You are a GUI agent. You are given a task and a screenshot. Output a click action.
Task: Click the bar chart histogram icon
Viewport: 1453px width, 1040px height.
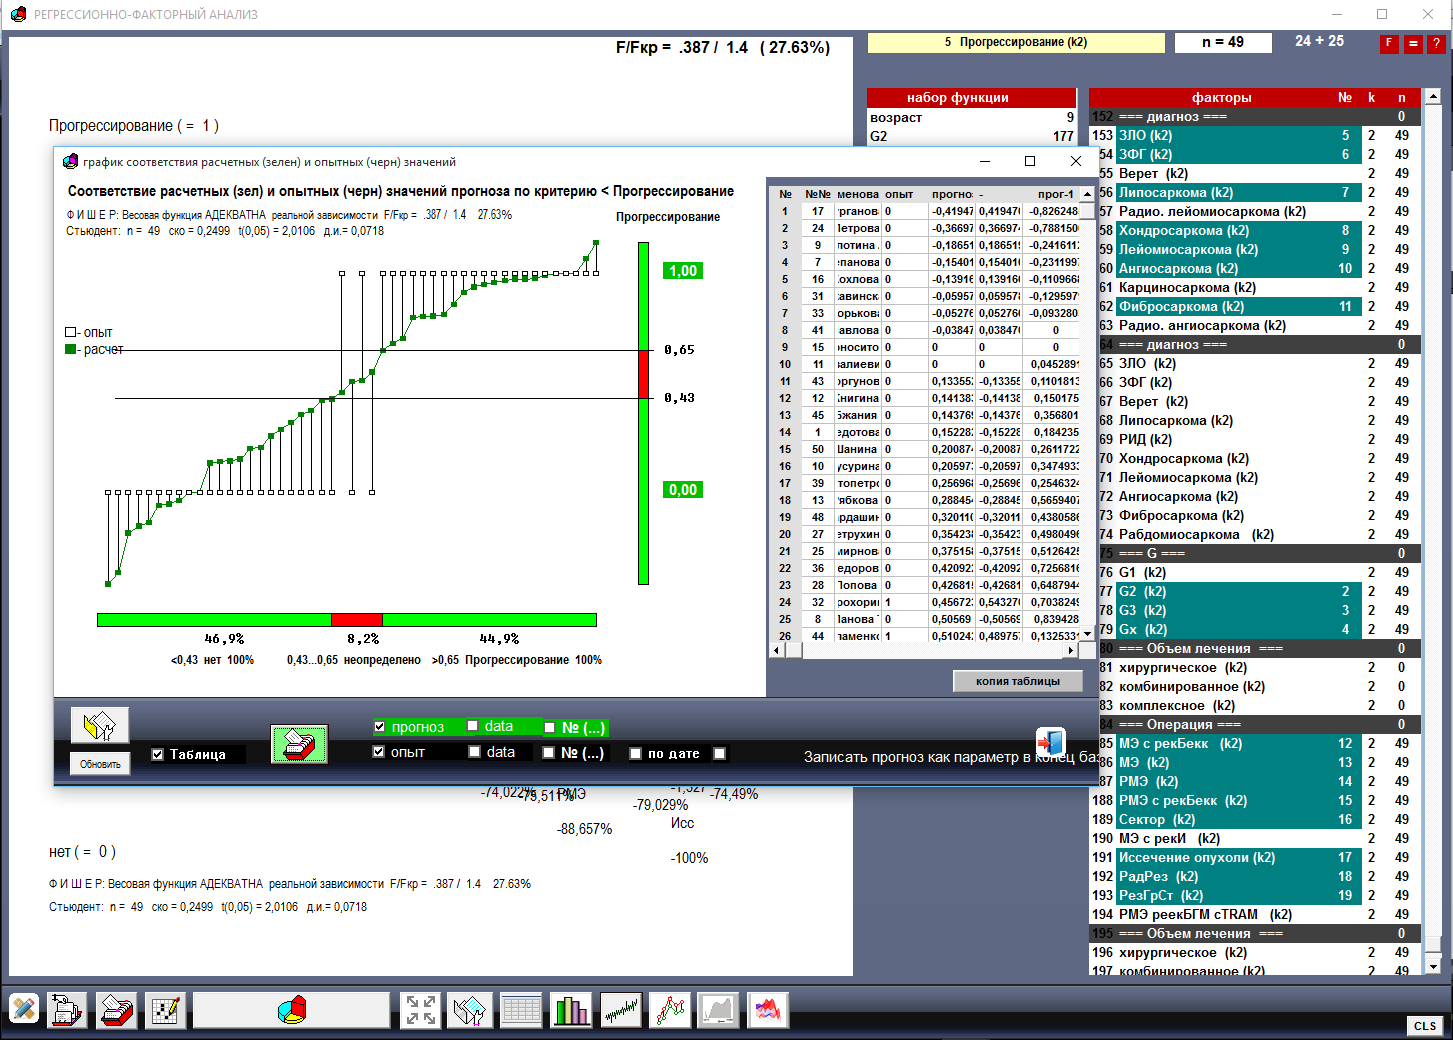click(571, 1010)
